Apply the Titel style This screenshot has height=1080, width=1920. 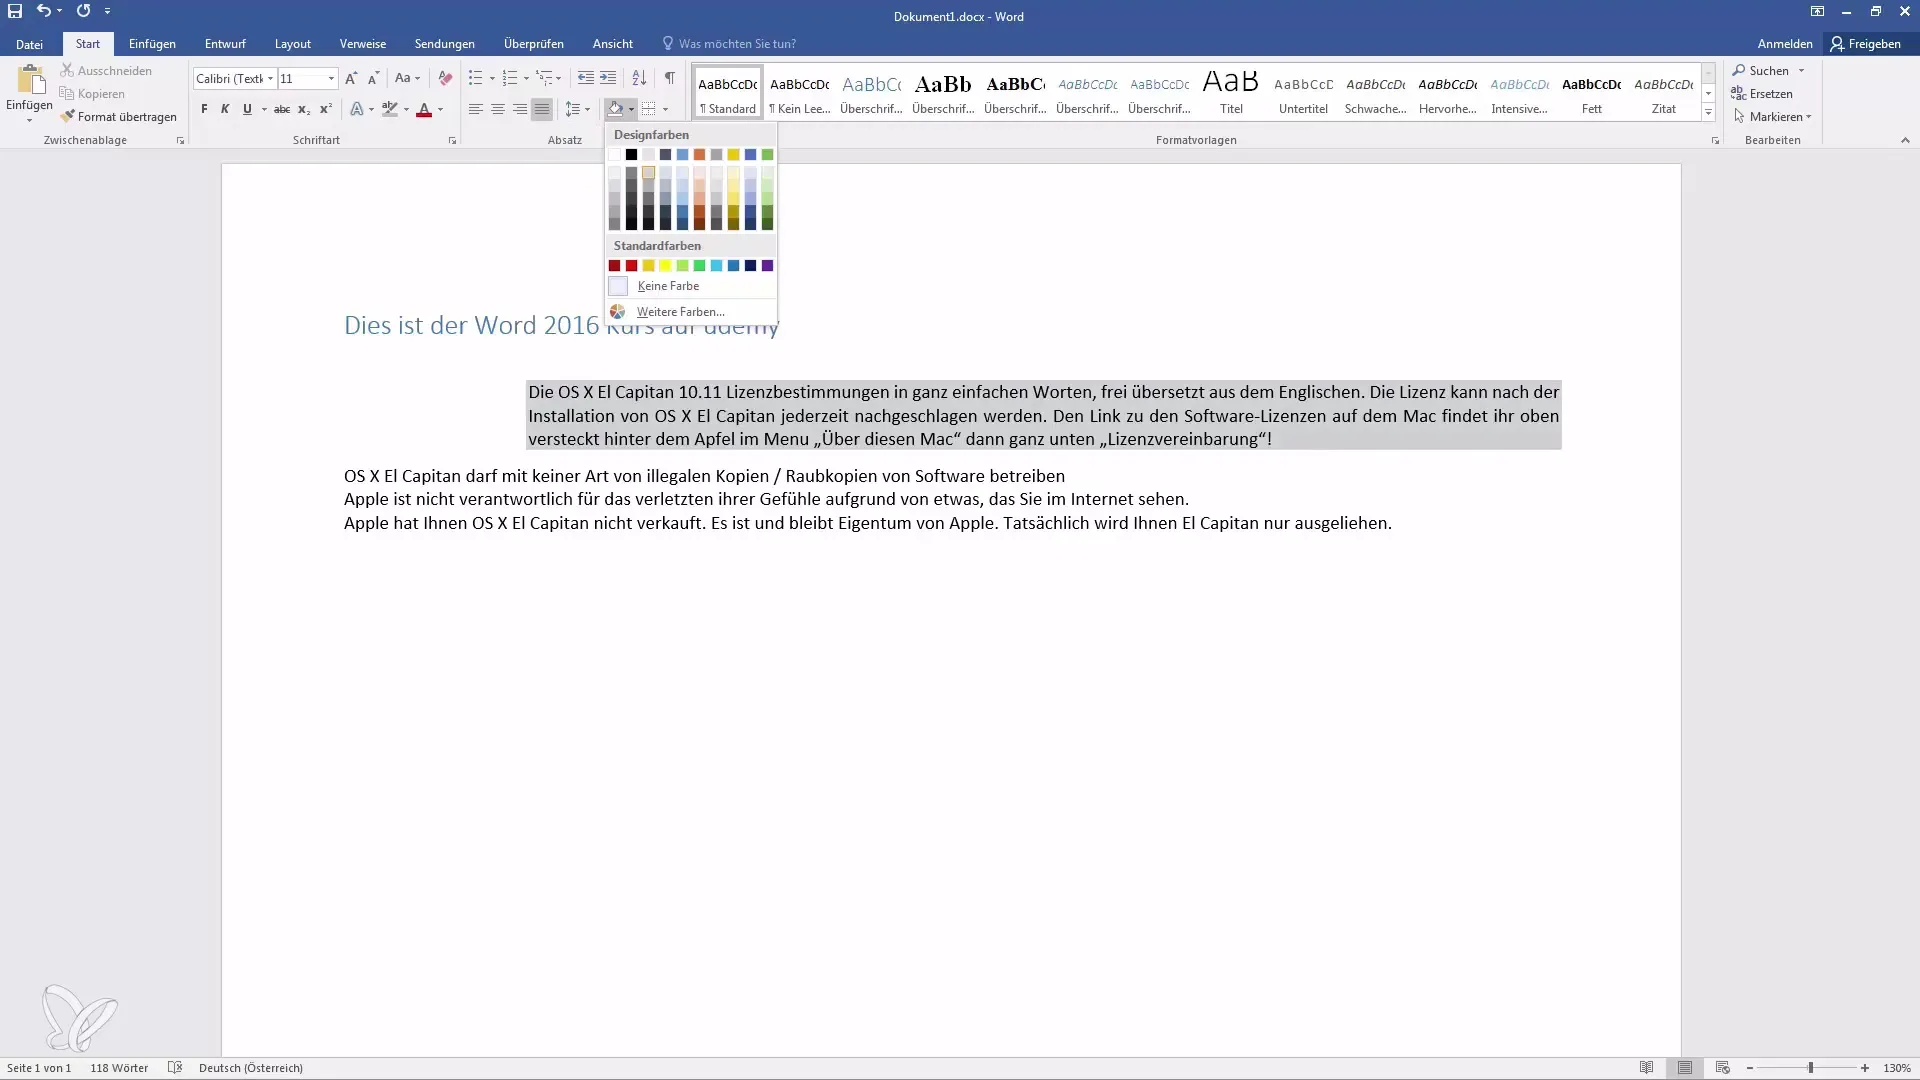click(1231, 93)
